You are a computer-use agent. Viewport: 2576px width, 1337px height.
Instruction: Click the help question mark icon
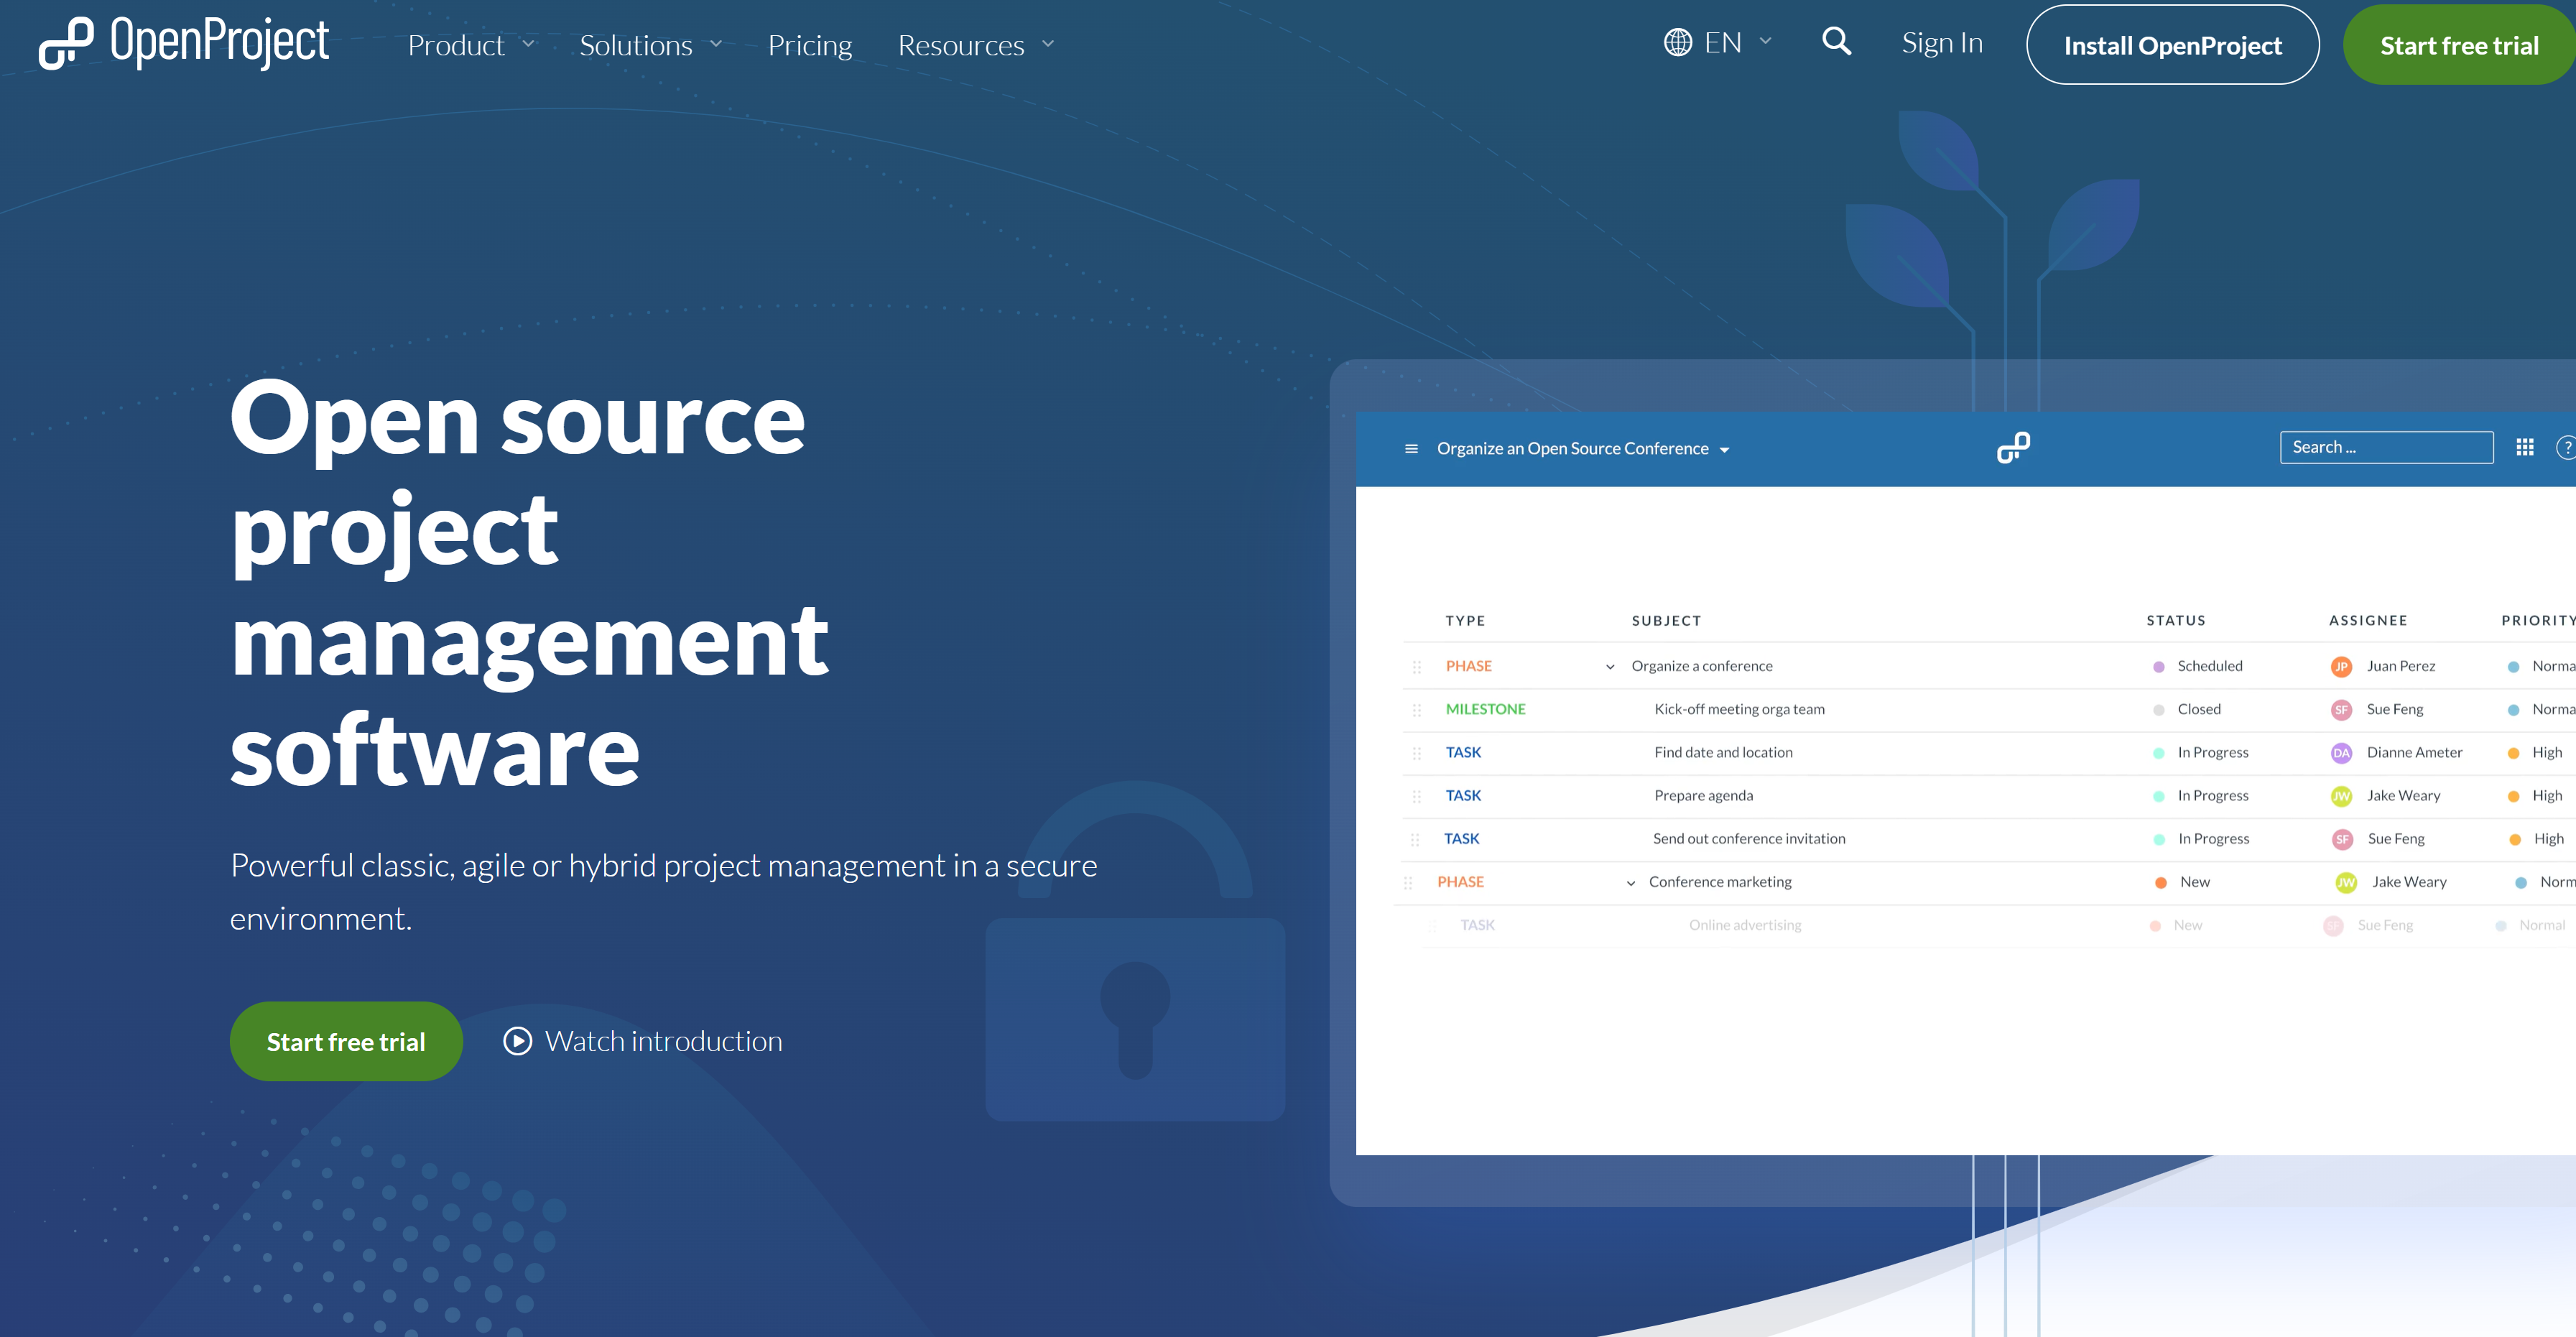(x=2566, y=448)
